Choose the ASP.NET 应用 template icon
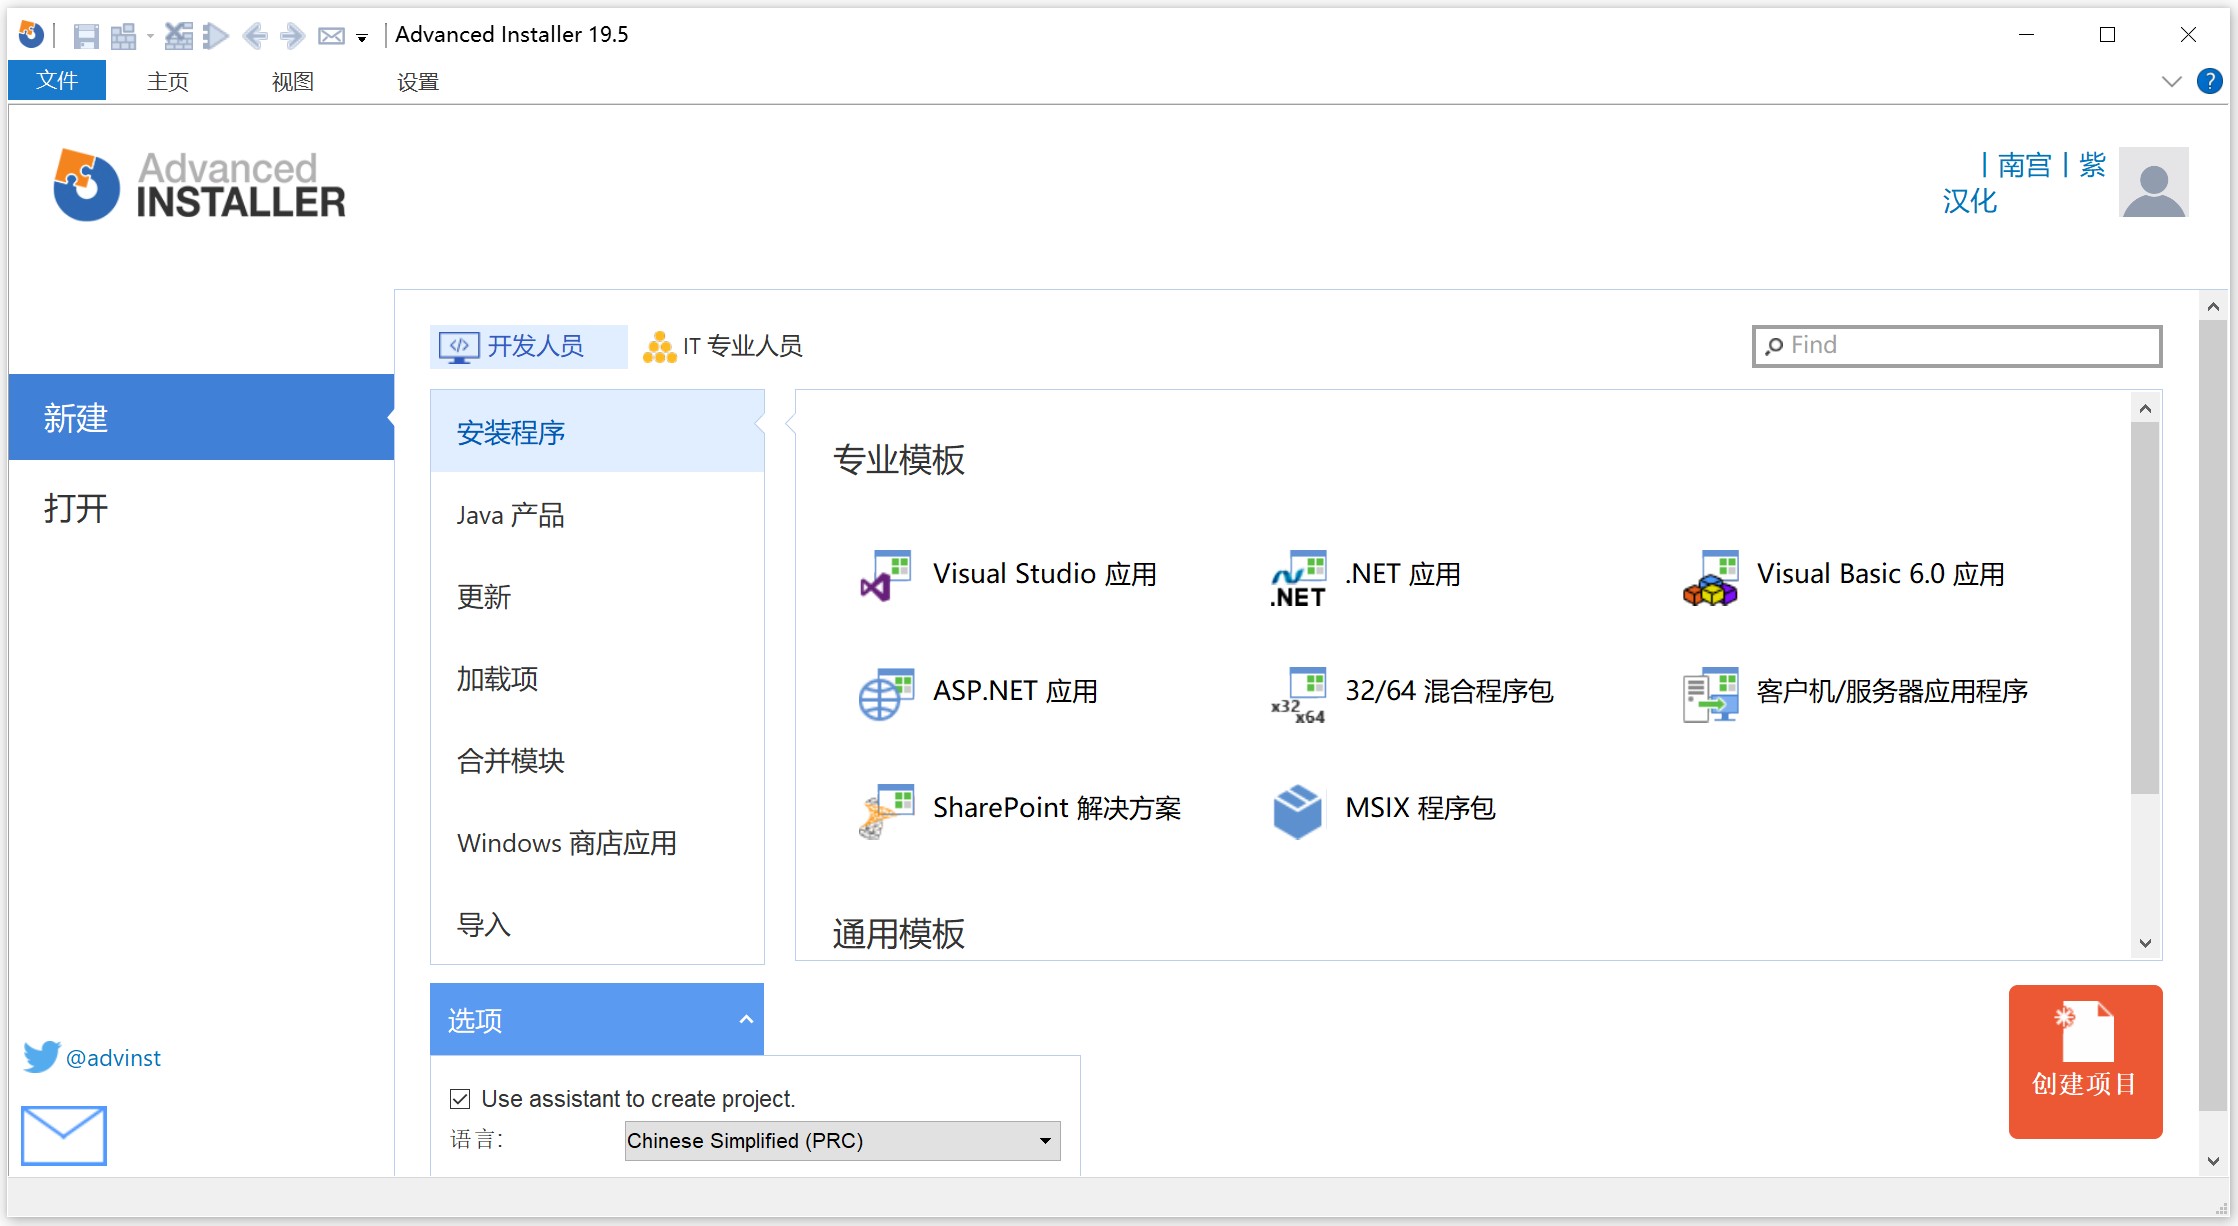Image resolution: width=2238 pixels, height=1226 pixels. point(886,694)
